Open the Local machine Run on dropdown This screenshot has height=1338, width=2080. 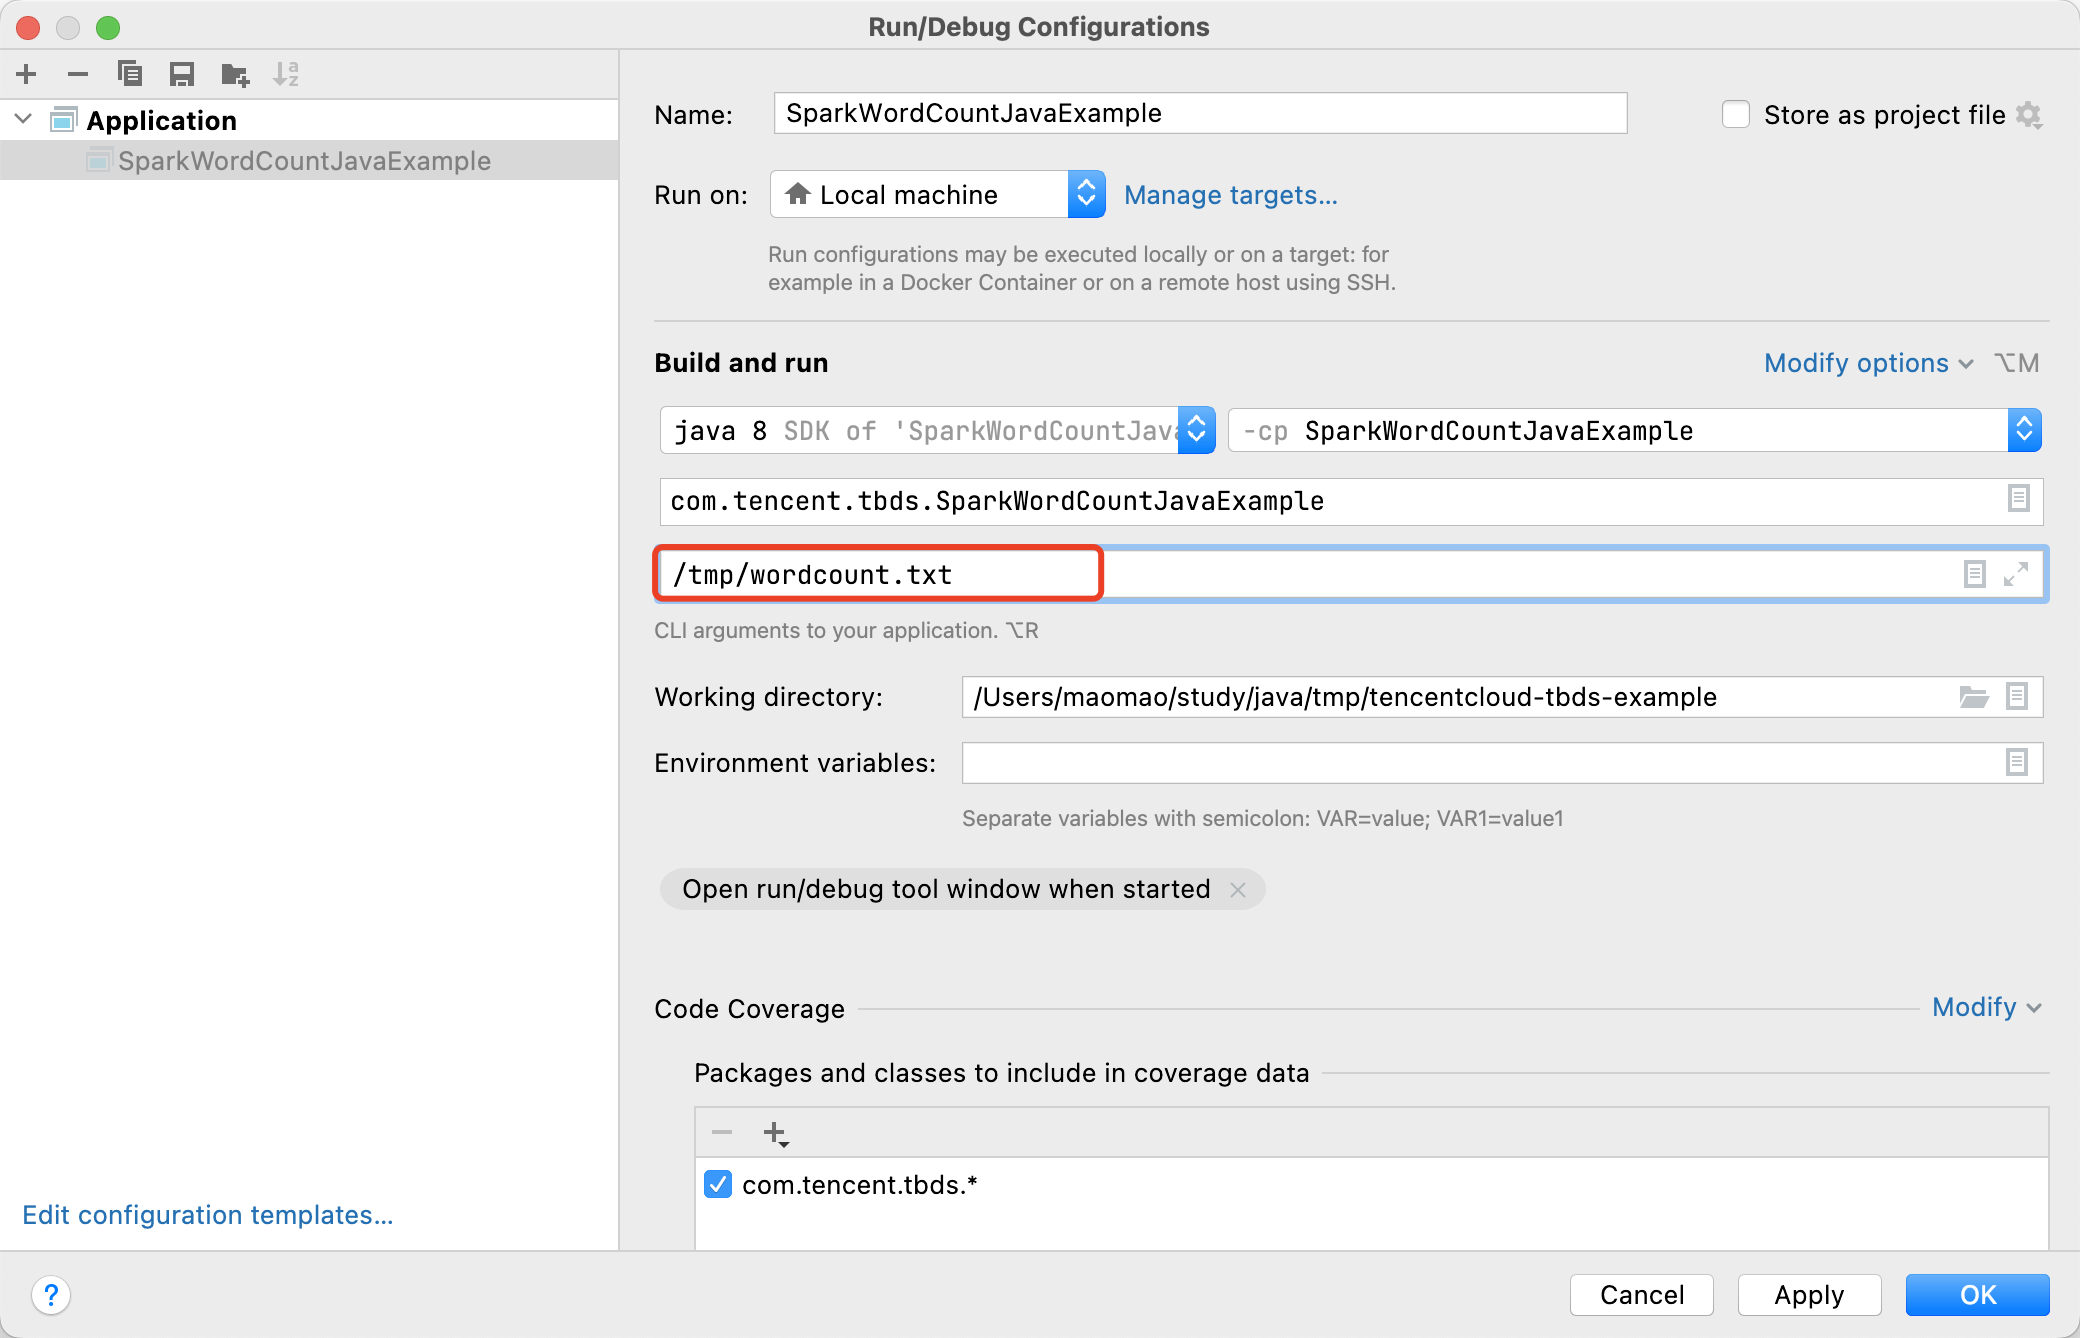[1086, 195]
